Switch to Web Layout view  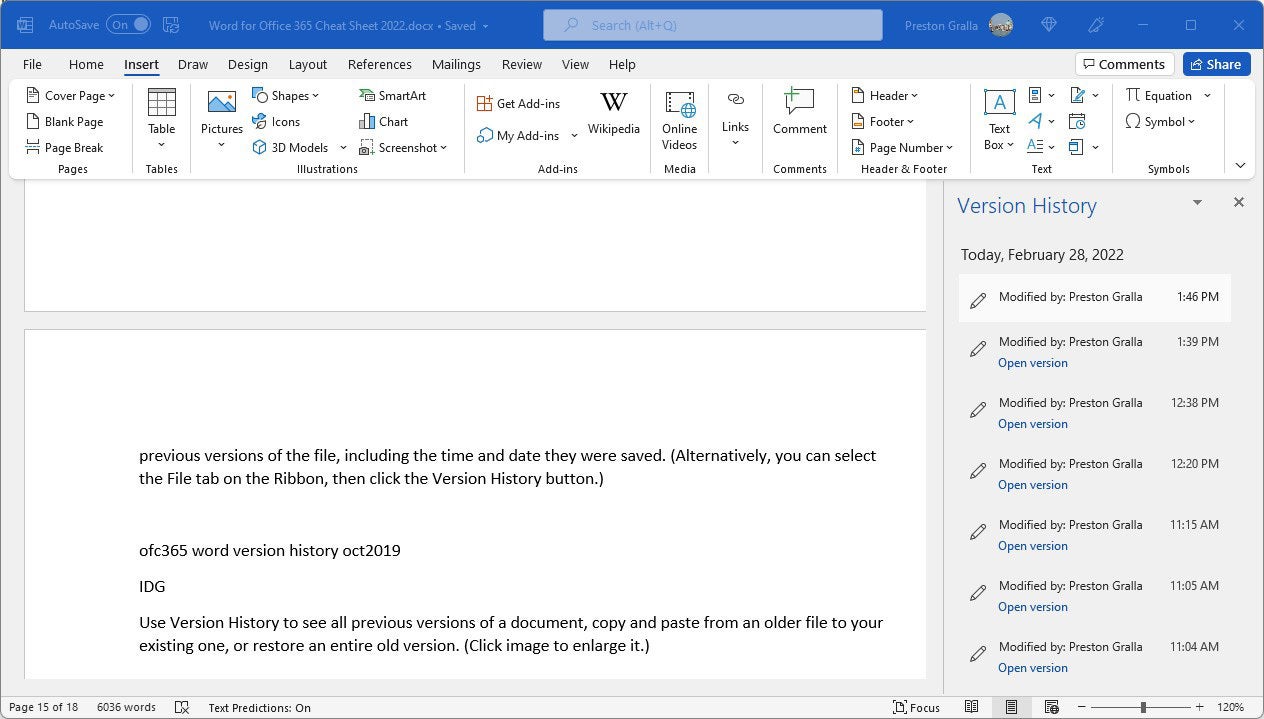1052,707
